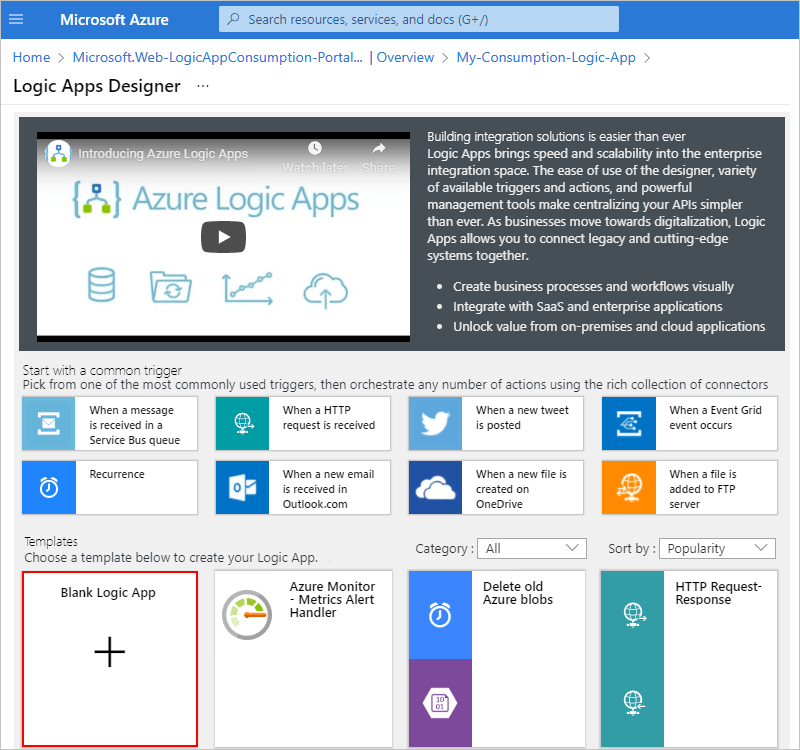Select the Service Bus queue trigger icon

pos(48,423)
